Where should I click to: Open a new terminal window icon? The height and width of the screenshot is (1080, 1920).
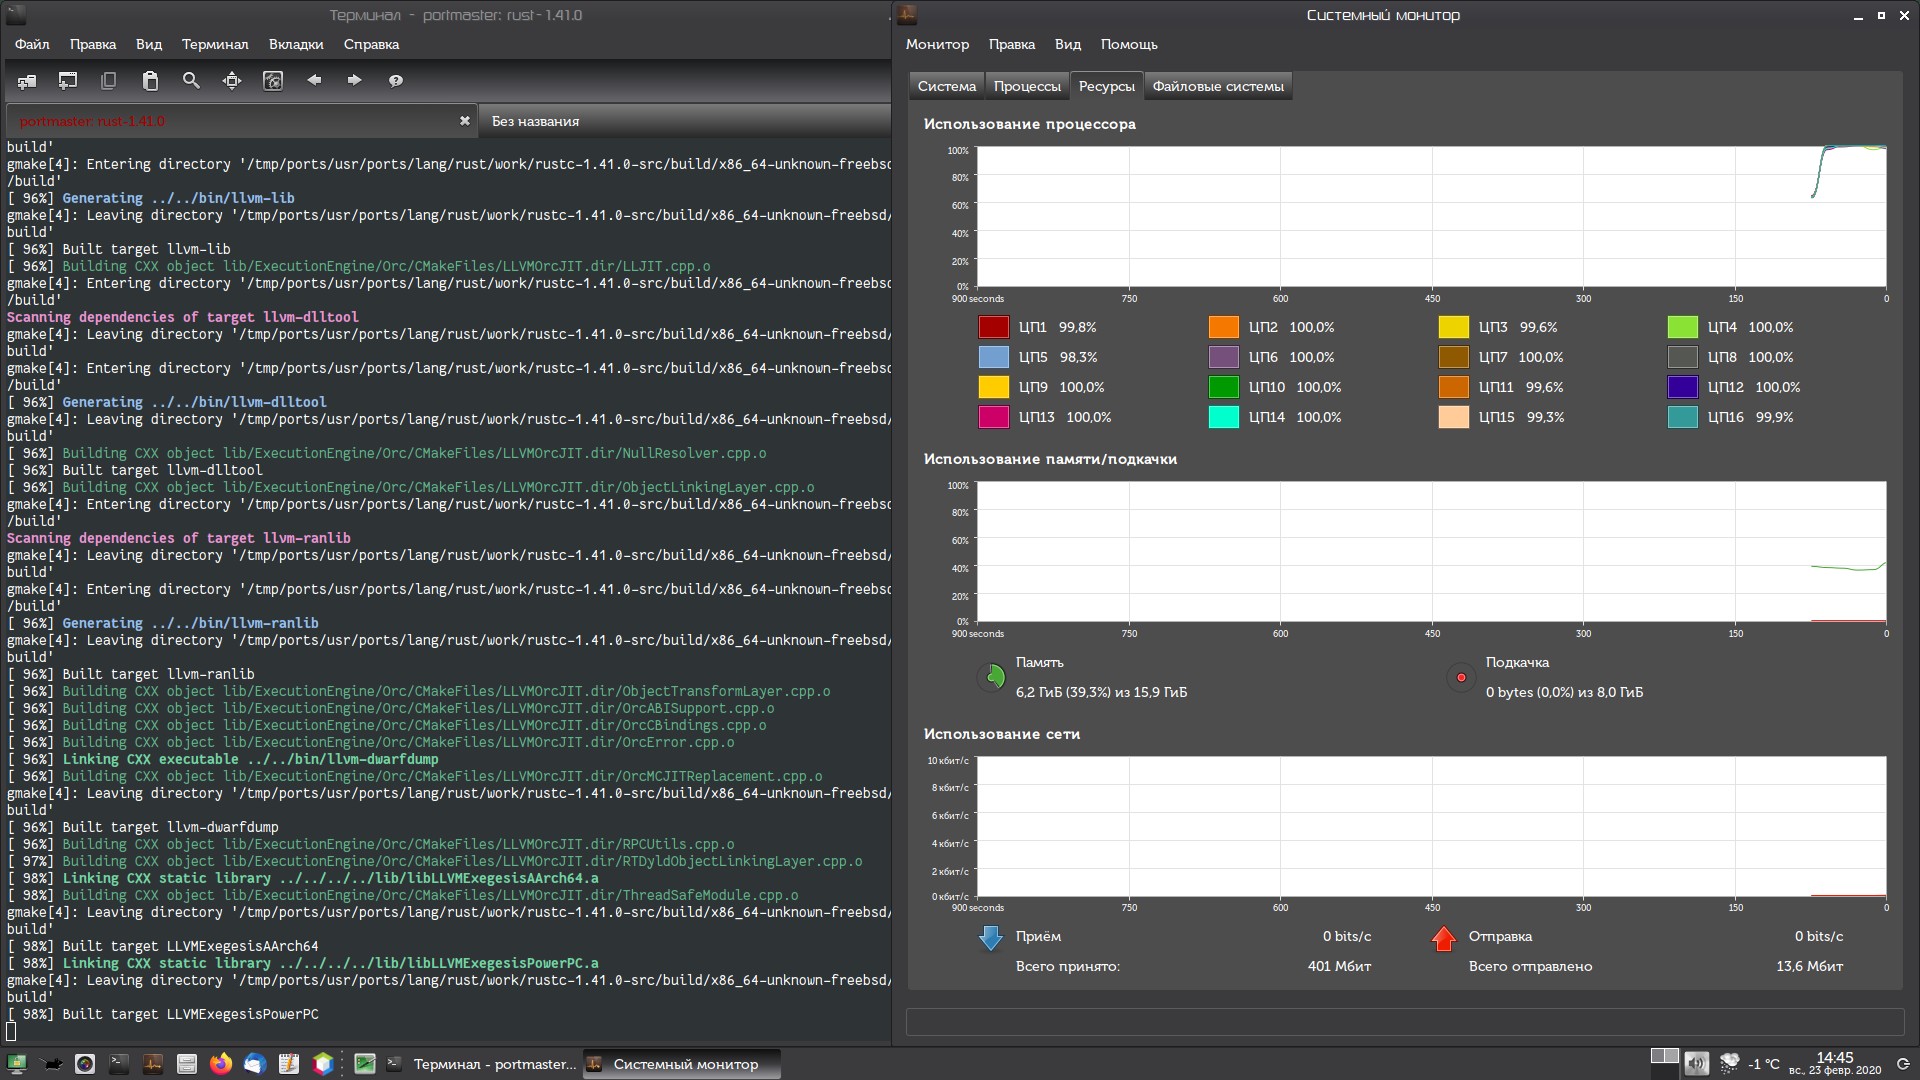point(68,81)
